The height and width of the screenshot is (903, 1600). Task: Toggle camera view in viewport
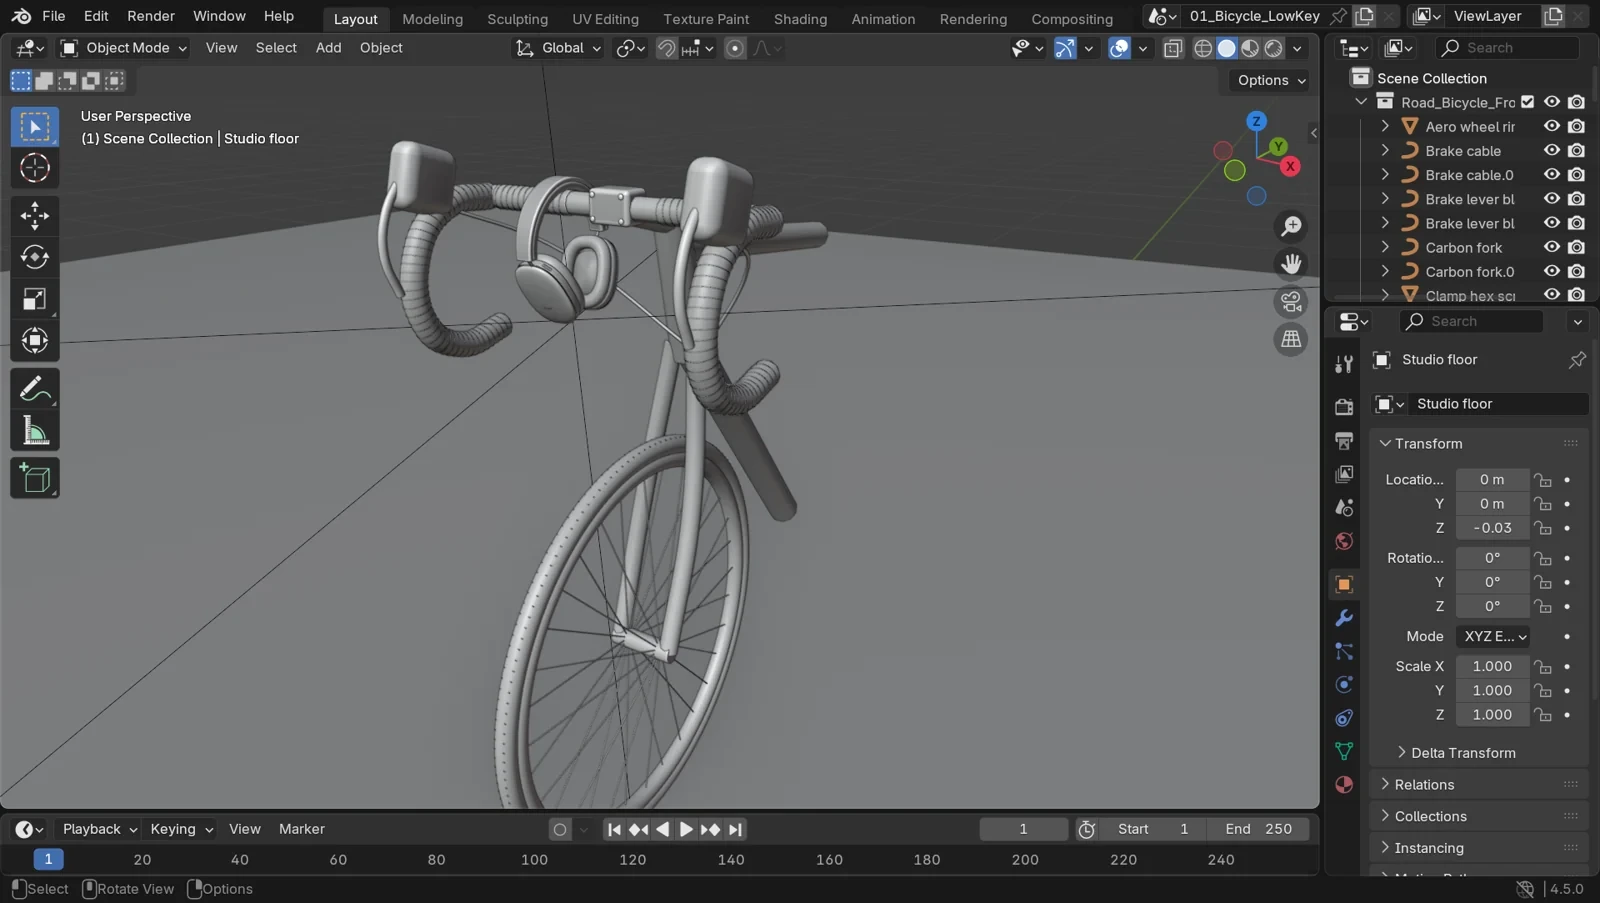(x=1291, y=301)
